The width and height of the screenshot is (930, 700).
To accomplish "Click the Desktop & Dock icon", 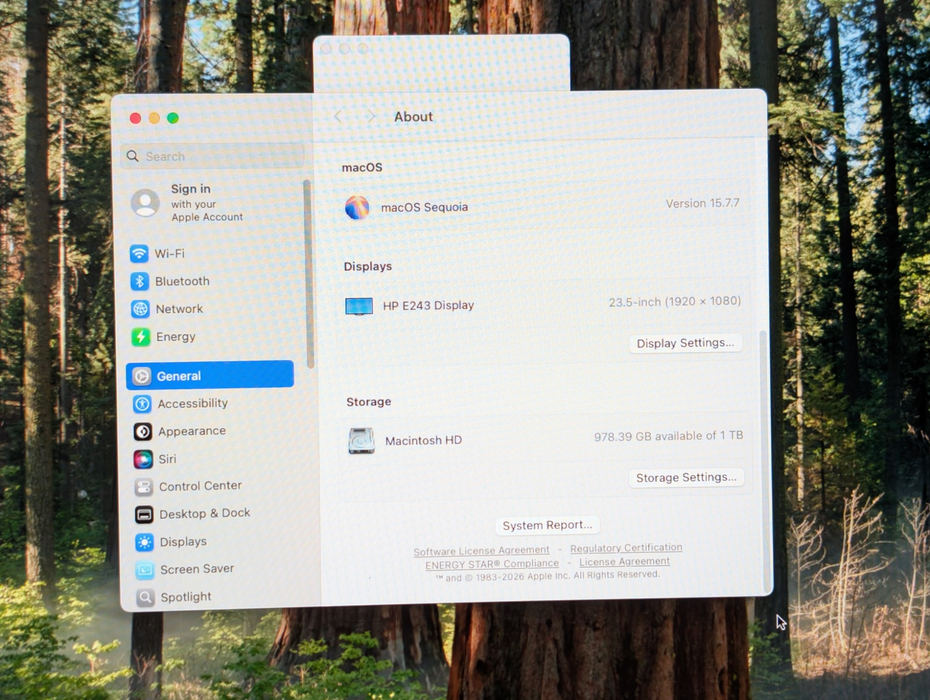I will [x=144, y=514].
